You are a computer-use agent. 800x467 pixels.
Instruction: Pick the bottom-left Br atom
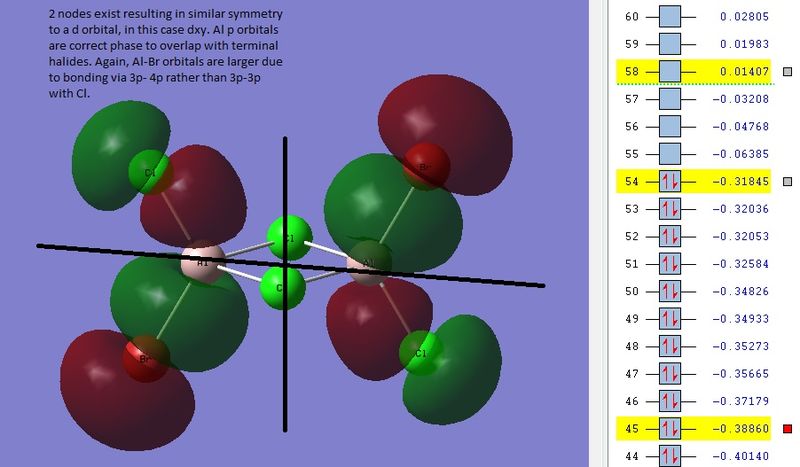(x=146, y=359)
